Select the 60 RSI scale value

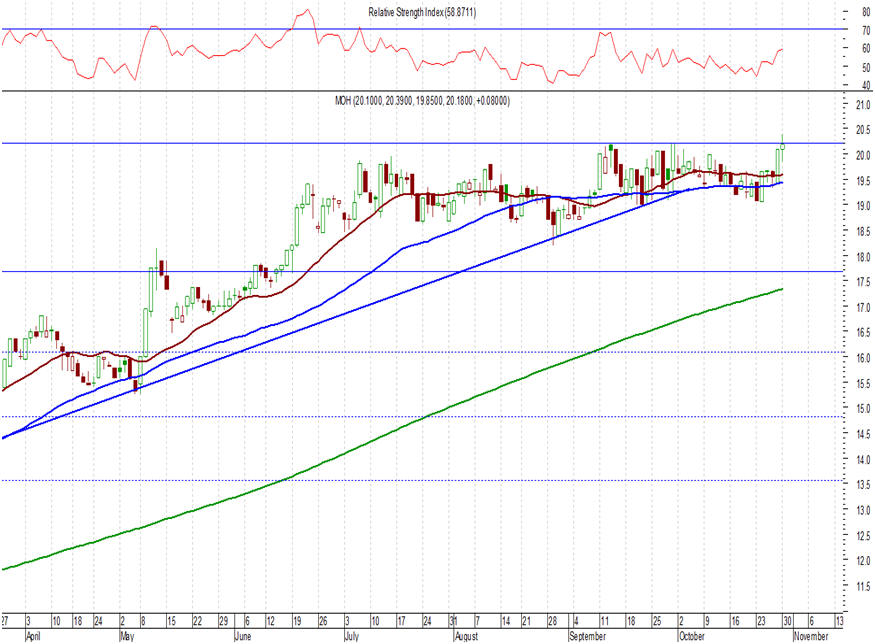point(866,49)
